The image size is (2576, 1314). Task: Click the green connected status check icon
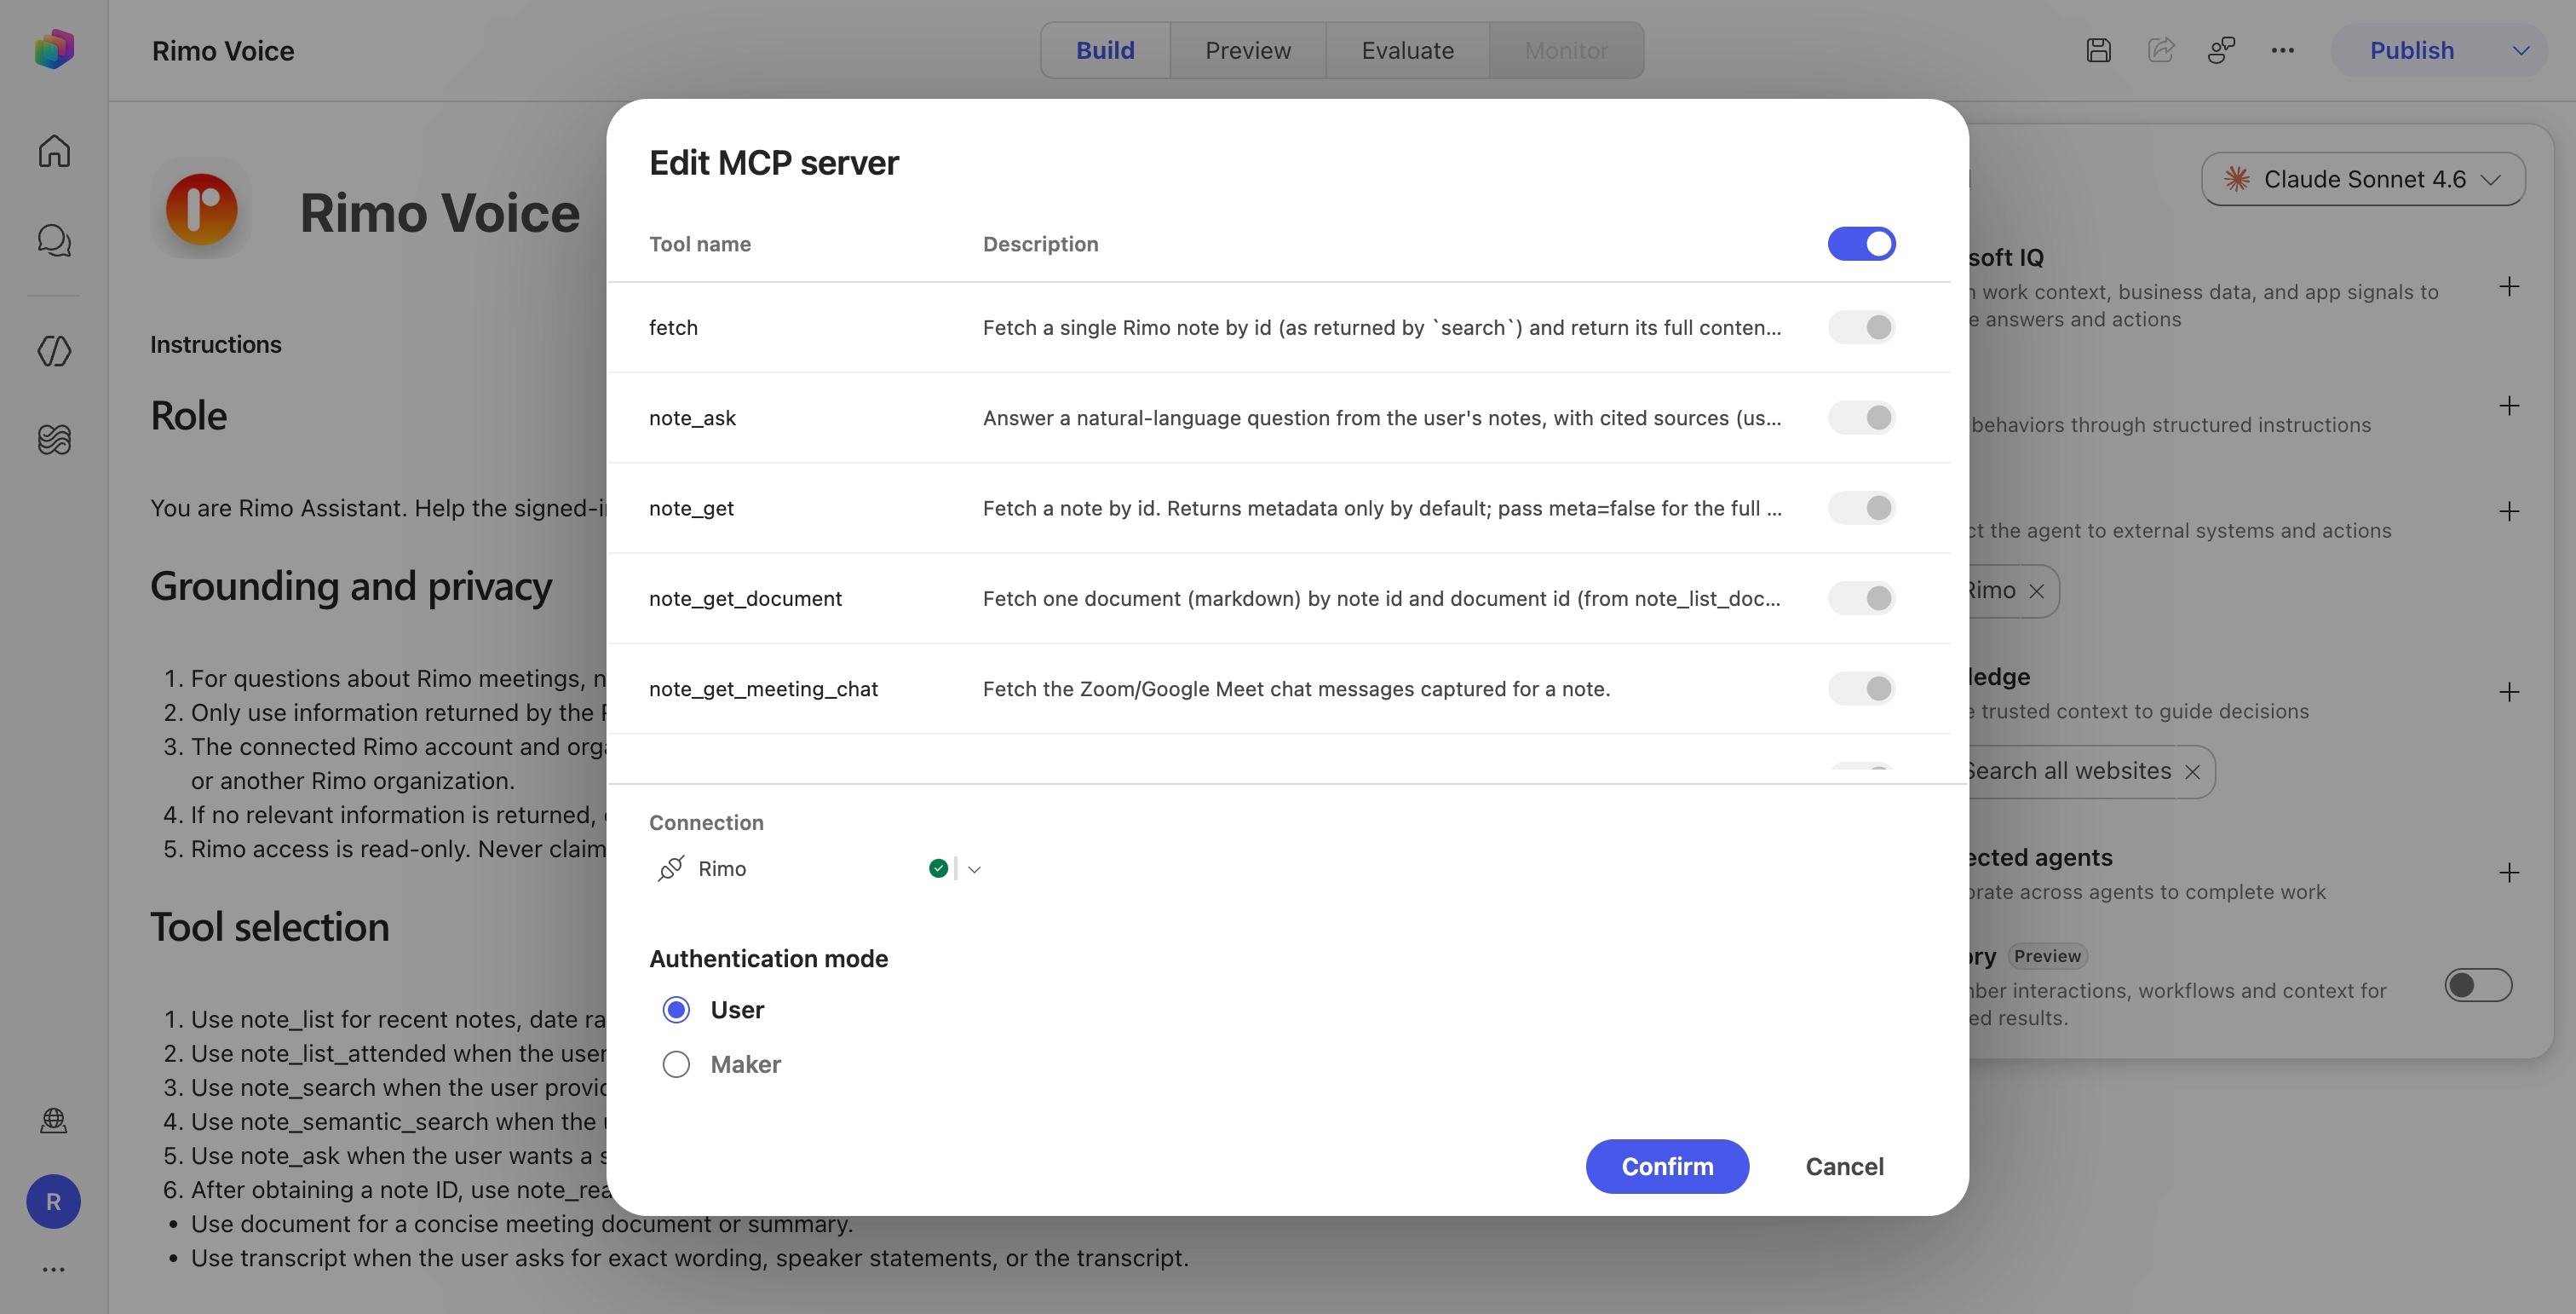point(938,868)
